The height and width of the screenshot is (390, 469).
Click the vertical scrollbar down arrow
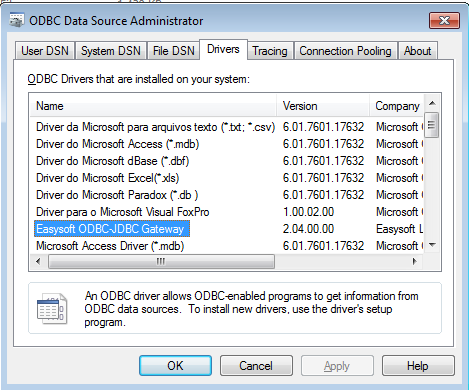coord(432,245)
